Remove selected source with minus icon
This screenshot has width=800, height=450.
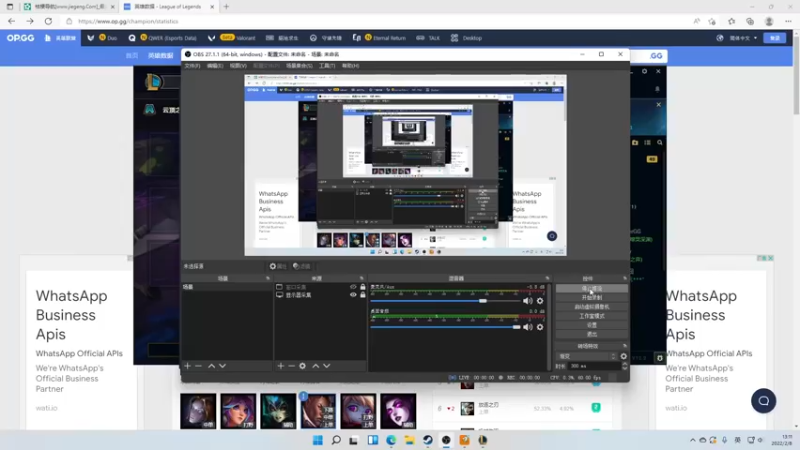[x=291, y=366]
